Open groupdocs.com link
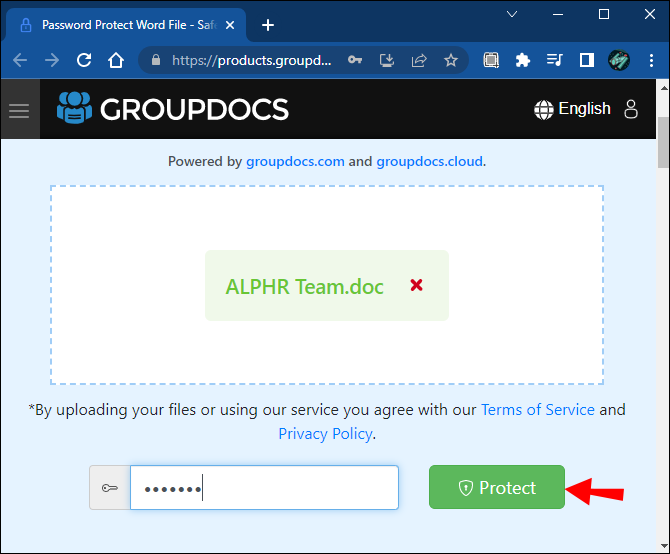The width and height of the screenshot is (670, 554). point(295,161)
